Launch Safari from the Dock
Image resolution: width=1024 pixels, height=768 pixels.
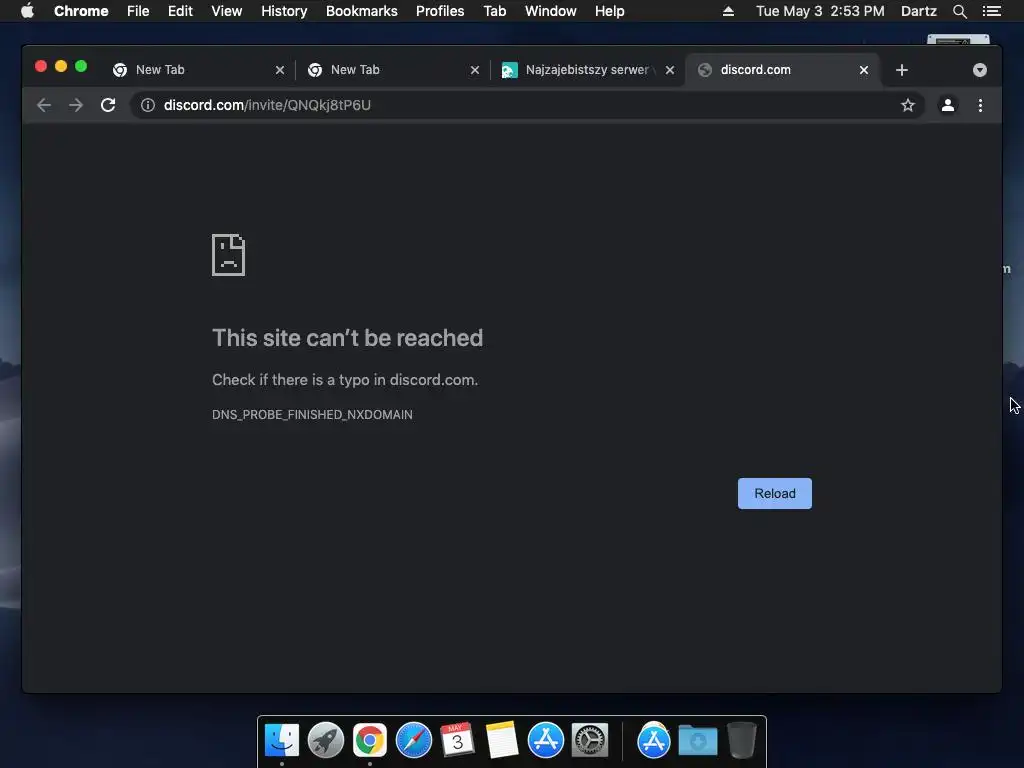[414, 741]
